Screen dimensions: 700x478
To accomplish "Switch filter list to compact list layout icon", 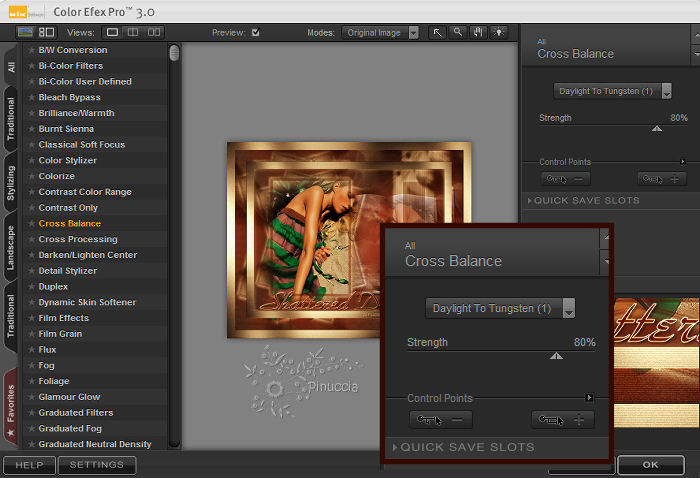I will (x=46, y=32).
